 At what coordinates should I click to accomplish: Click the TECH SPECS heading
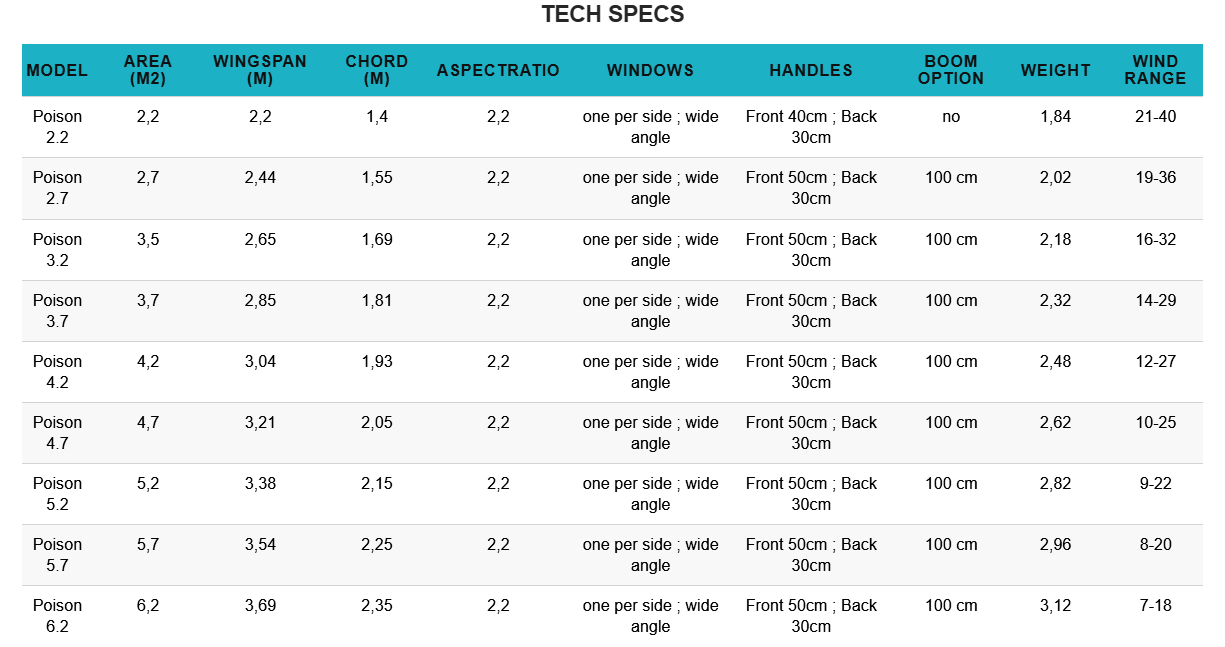613,14
